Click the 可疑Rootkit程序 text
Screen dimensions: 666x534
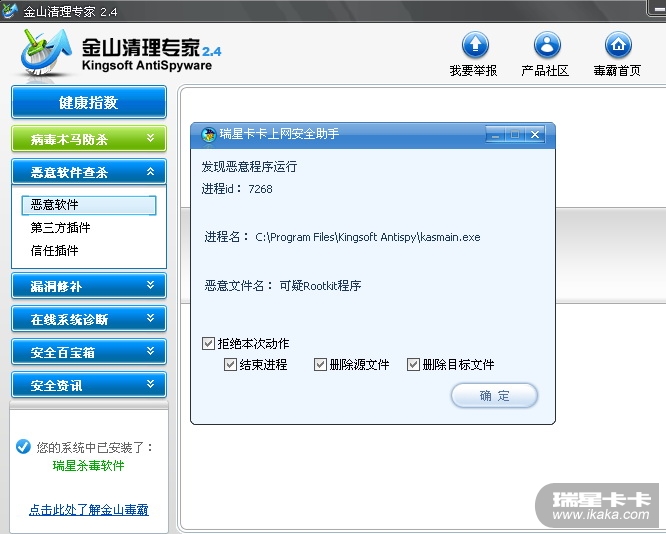point(320,285)
